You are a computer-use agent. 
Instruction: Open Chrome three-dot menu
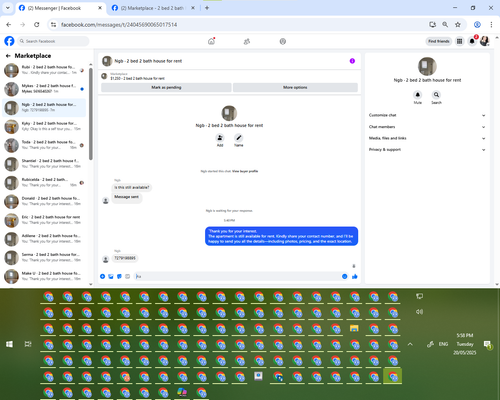pos(491,25)
